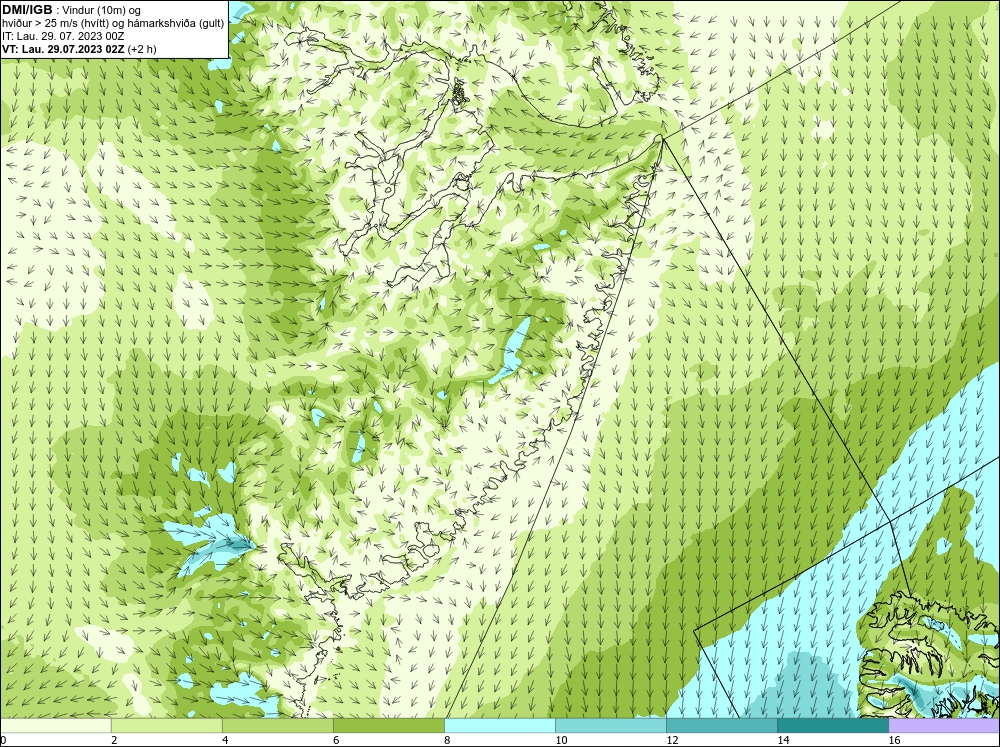Click the legend label "0"
The image size is (1000, 747).
point(4,740)
